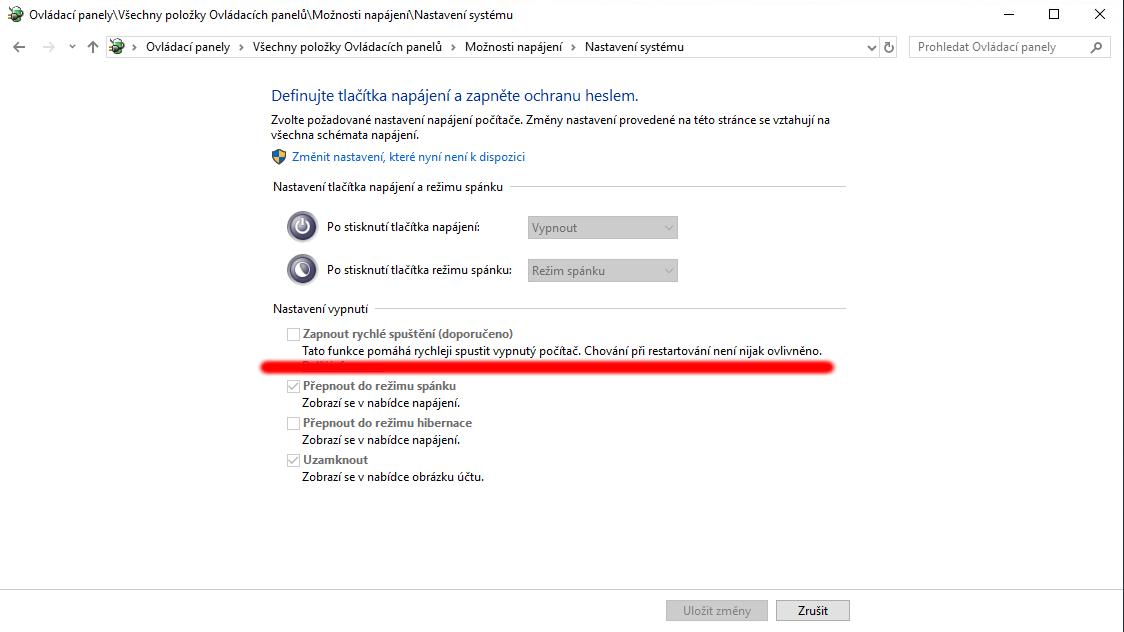This screenshot has width=1124, height=632.
Task: Click Změnit nastavení, které nyní není k dispozici
Action: [x=408, y=157]
